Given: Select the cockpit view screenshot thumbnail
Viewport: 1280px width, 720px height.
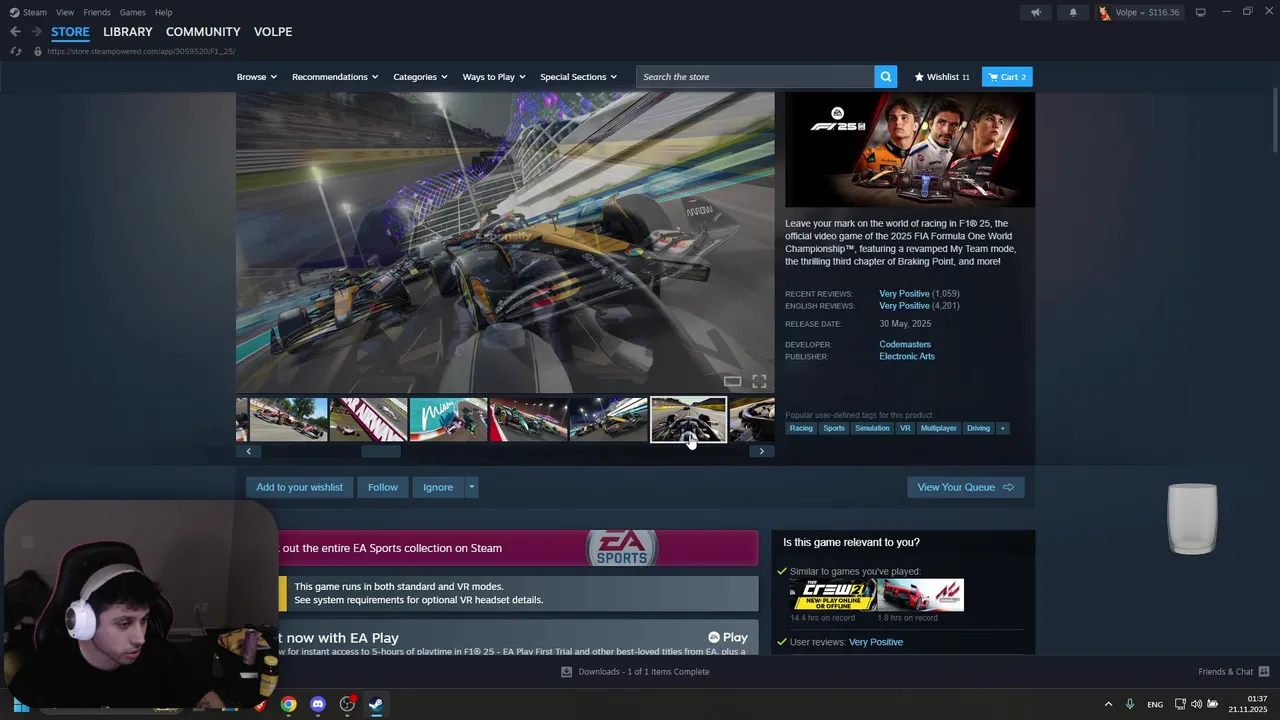Looking at the screenshot, I should point(688,419).
